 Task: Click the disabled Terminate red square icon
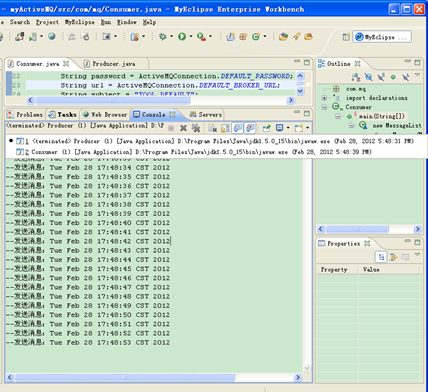pyautogui.click(x=171, y=128)
